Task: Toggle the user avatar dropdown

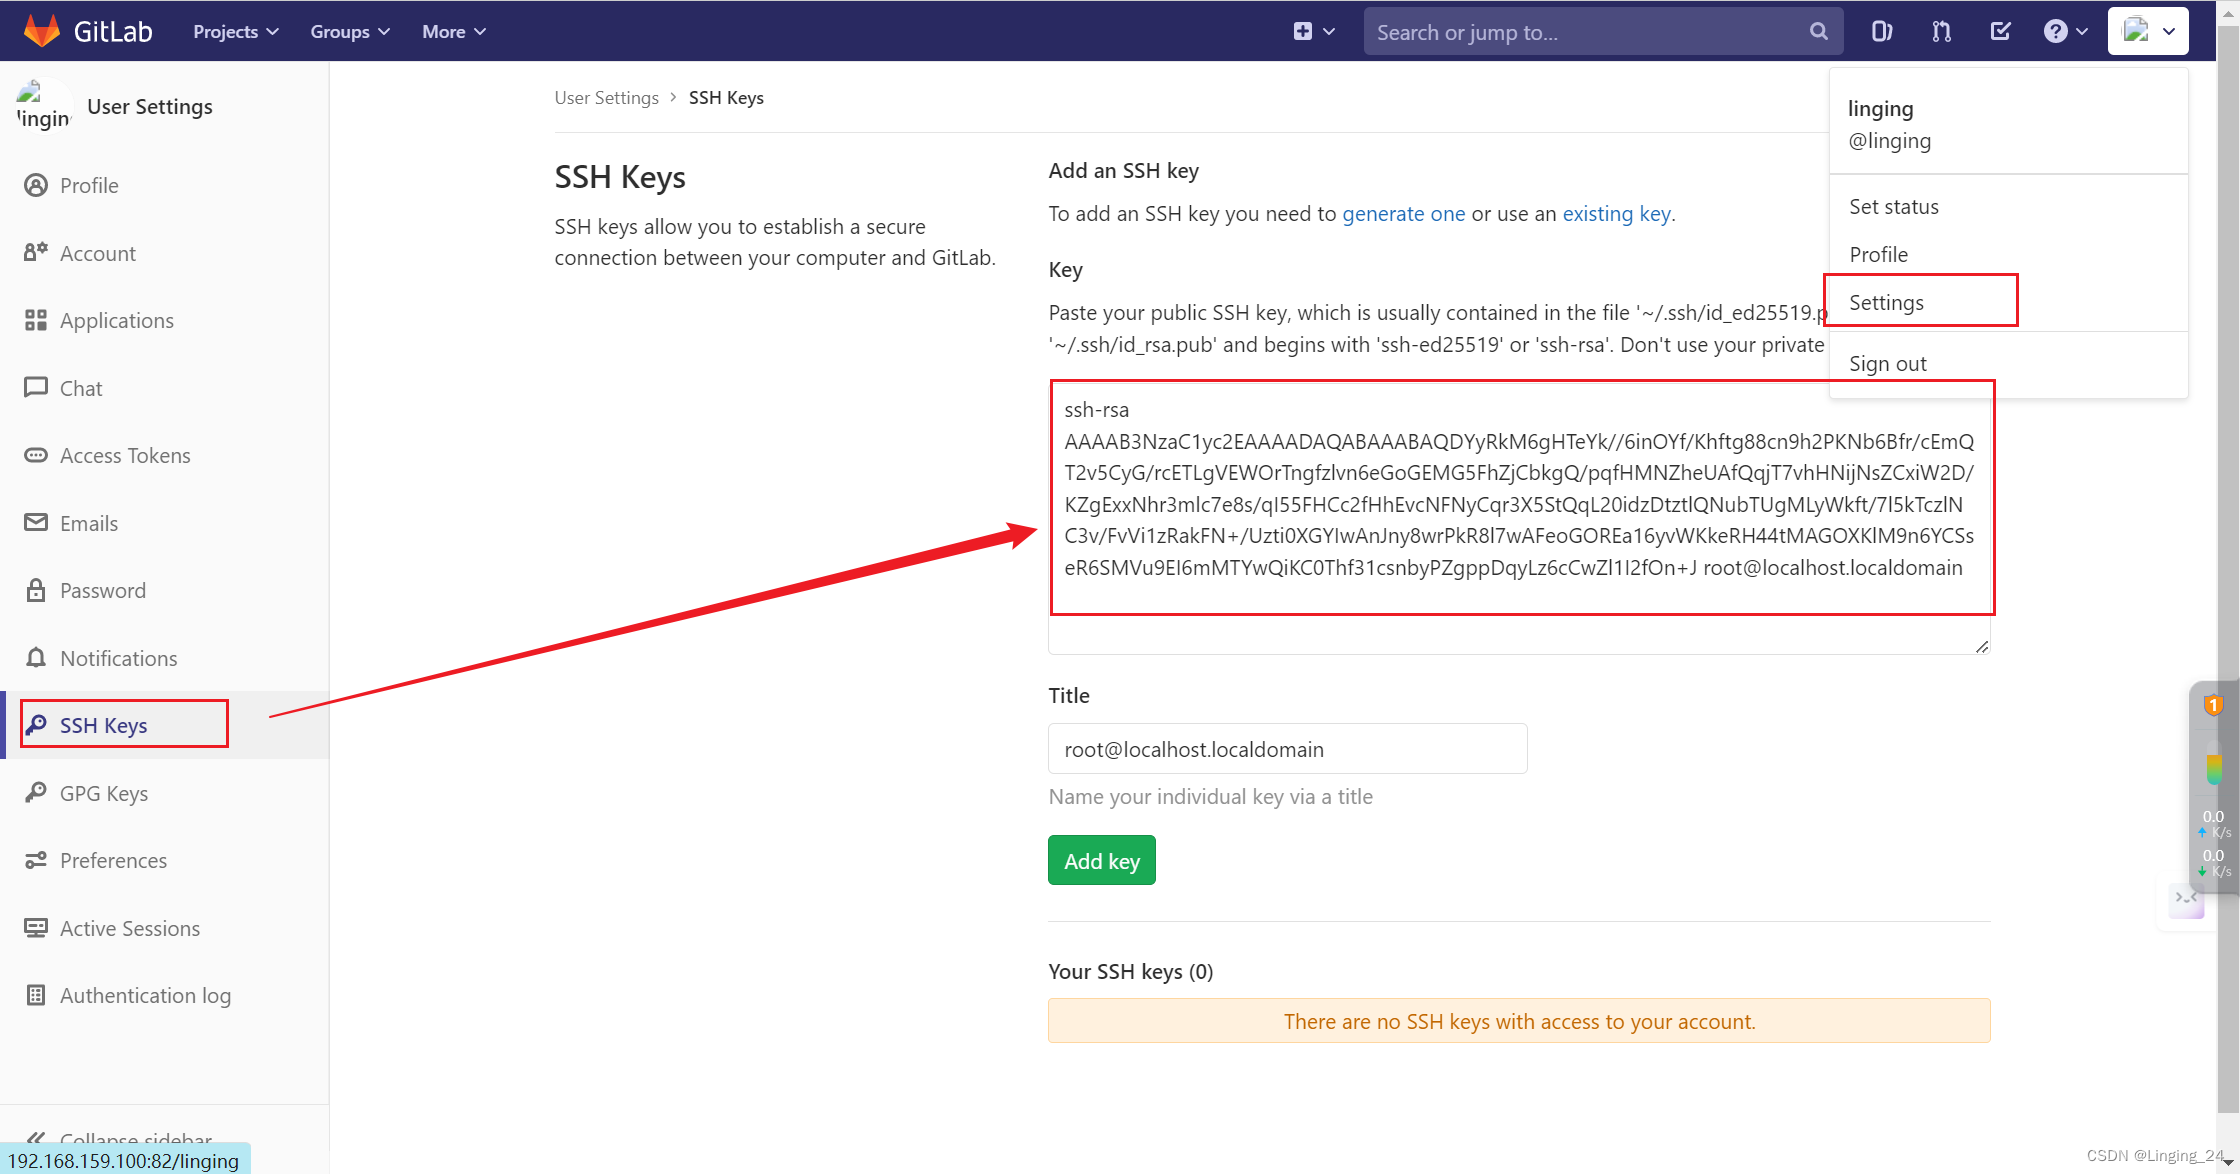Action: [2148, 31]
